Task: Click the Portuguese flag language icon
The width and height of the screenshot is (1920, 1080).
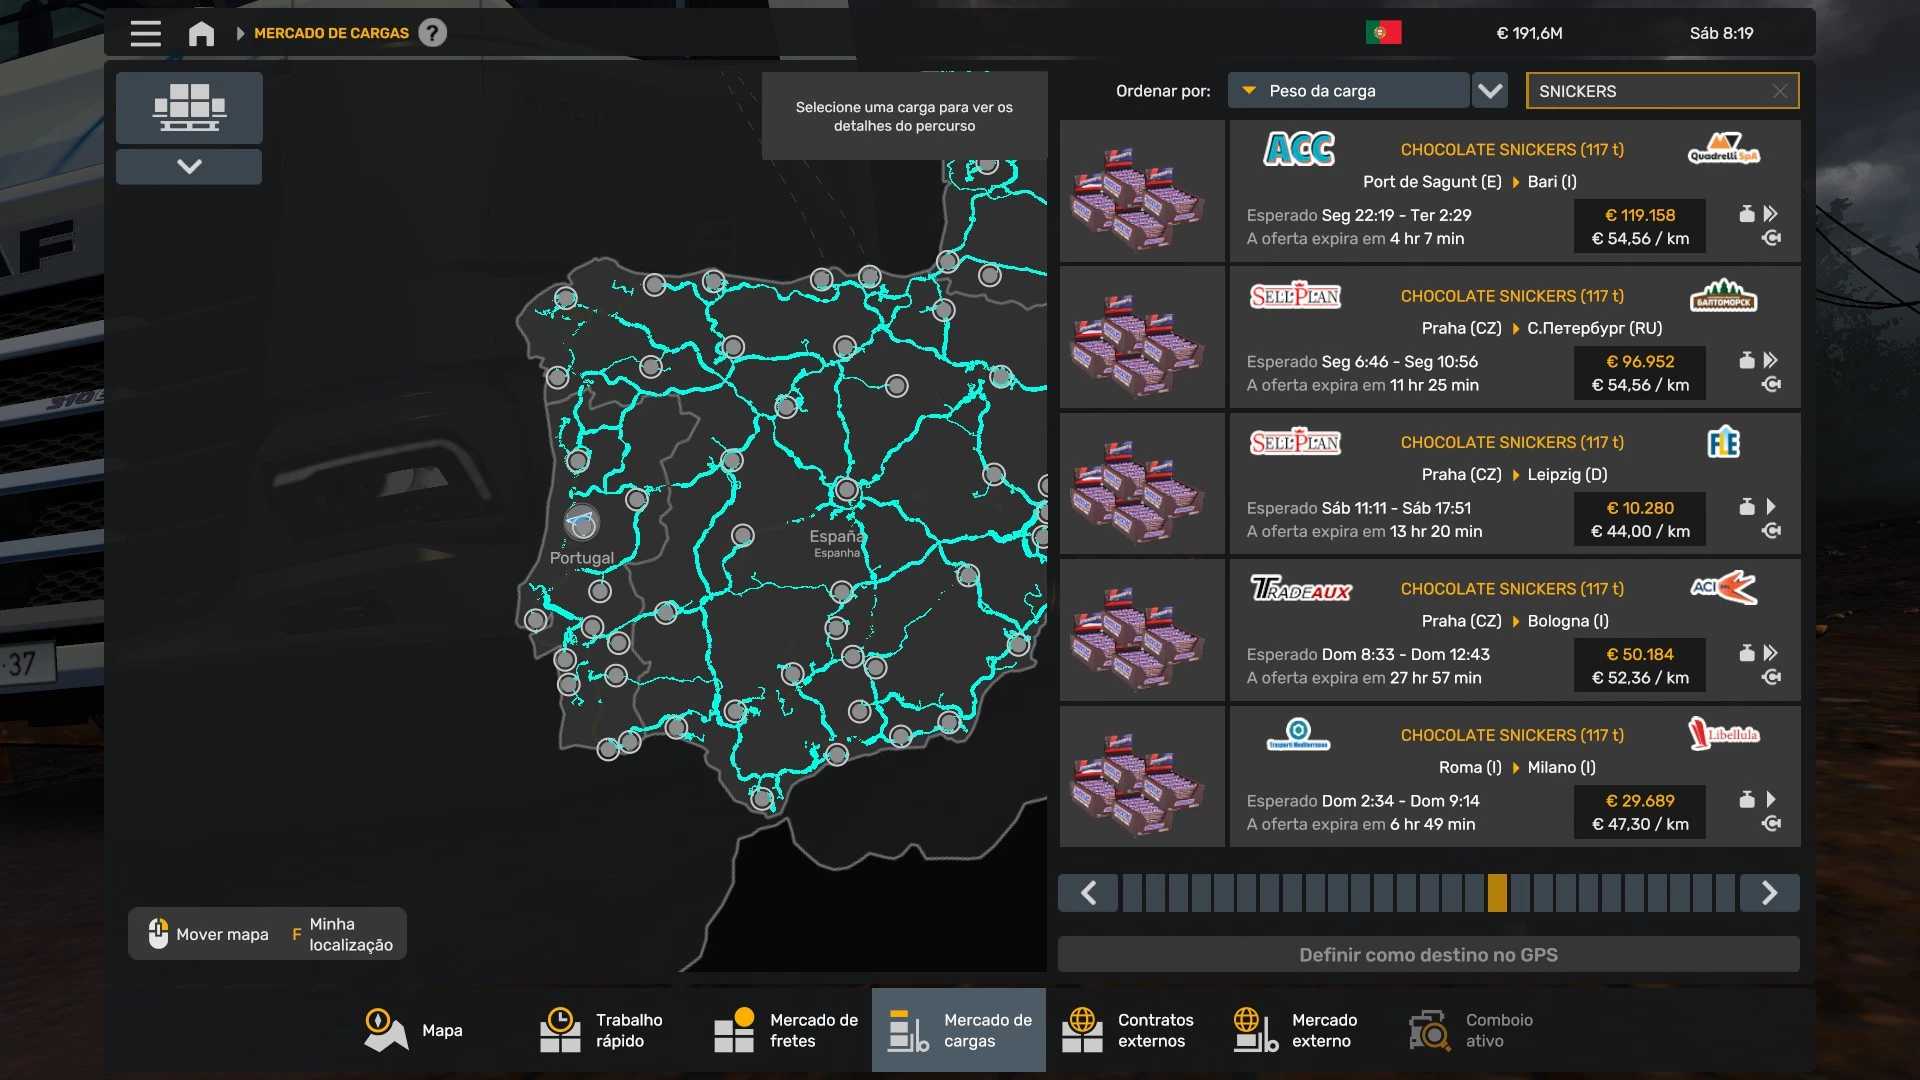Action: point(1383,33)
